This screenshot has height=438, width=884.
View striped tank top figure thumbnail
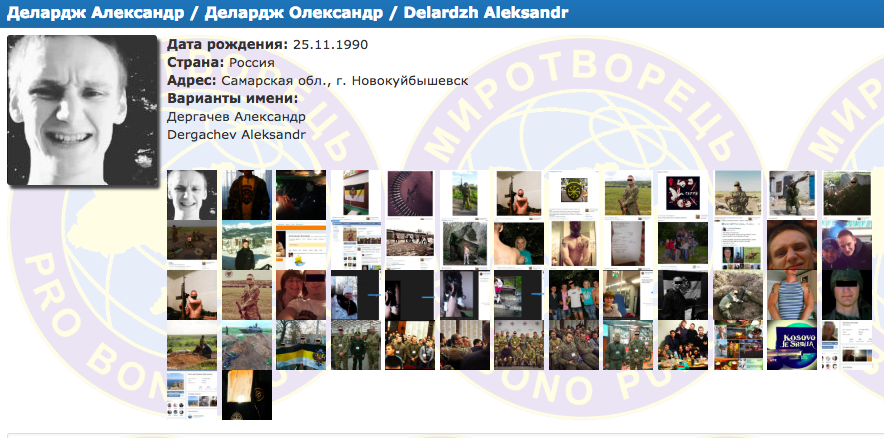[x=793, y=295]
